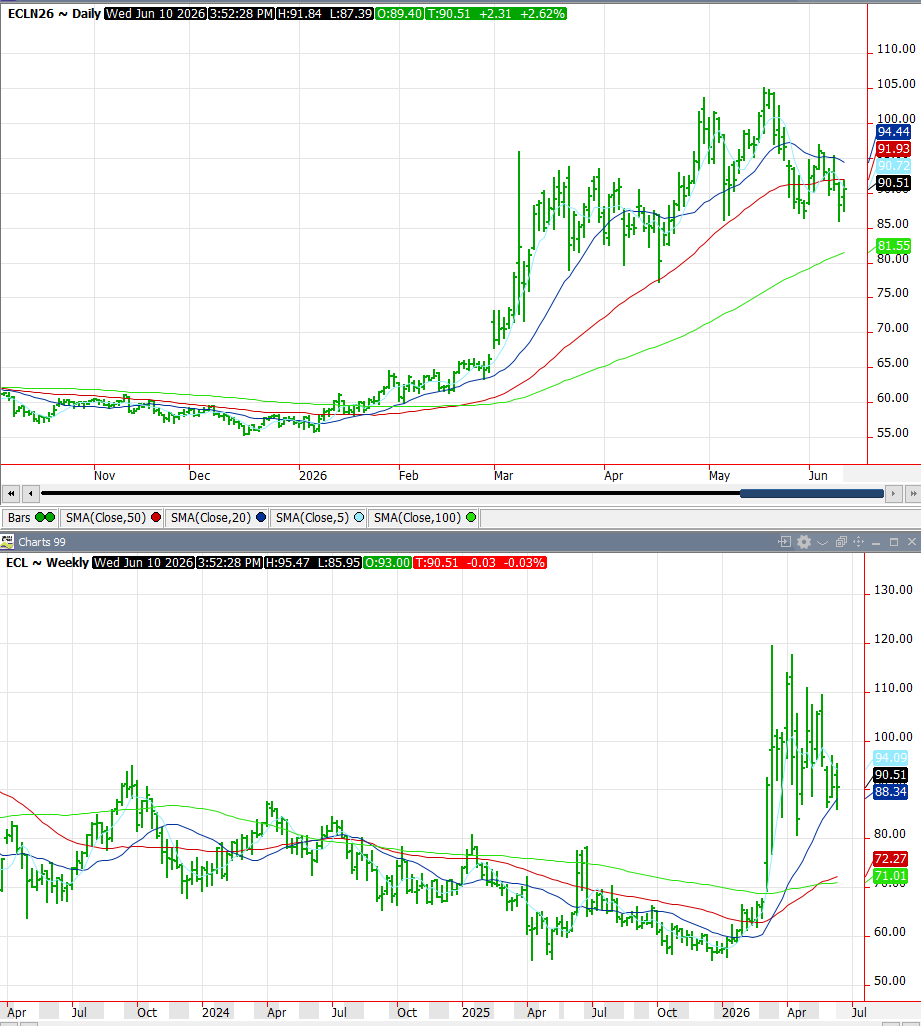Viewport: 921px width, 1026px height.
Task: Click the daily chart O:89.40 open value
Action: point(399,14)
